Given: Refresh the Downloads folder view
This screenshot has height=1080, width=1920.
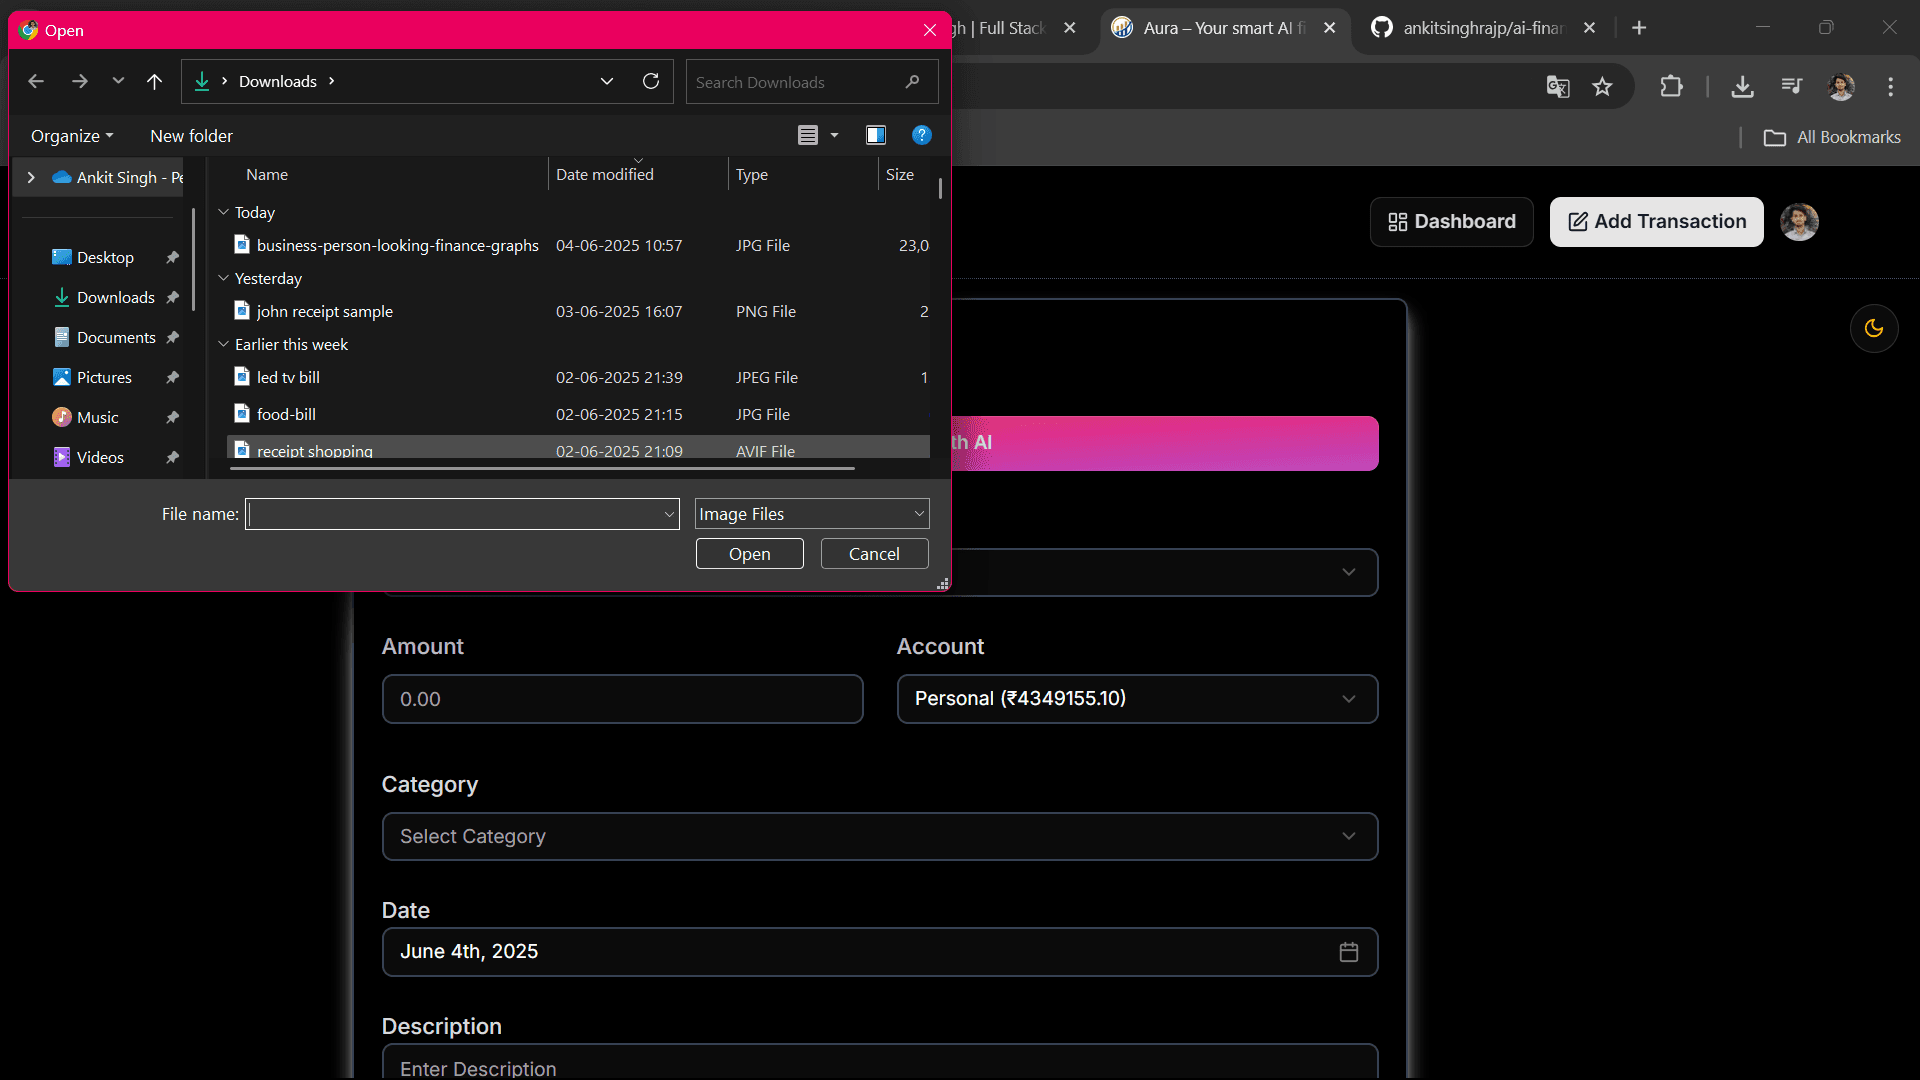Looking at the screenshot, I should (651, 81).
